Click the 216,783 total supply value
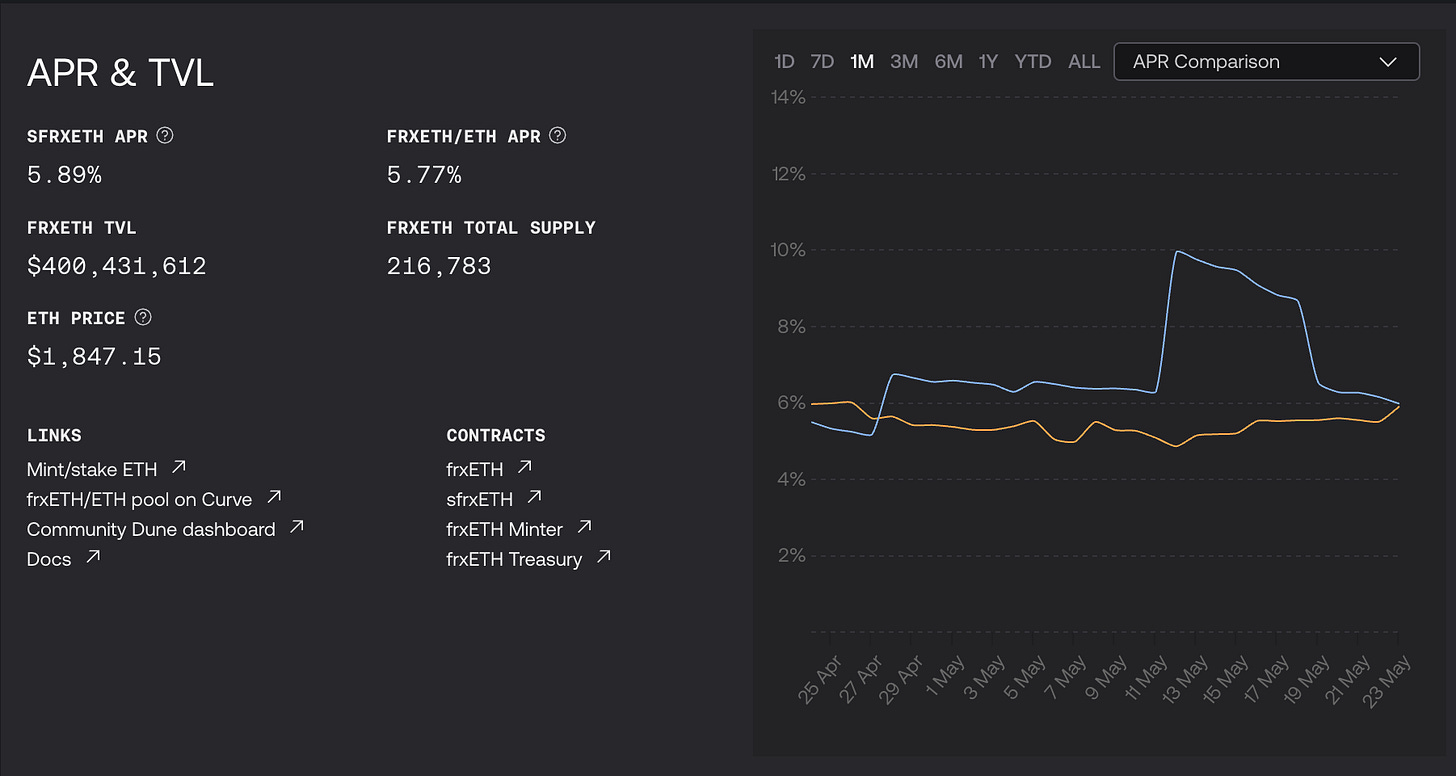Viewport: 1456px width, 776px height. [x=439, y=266]
